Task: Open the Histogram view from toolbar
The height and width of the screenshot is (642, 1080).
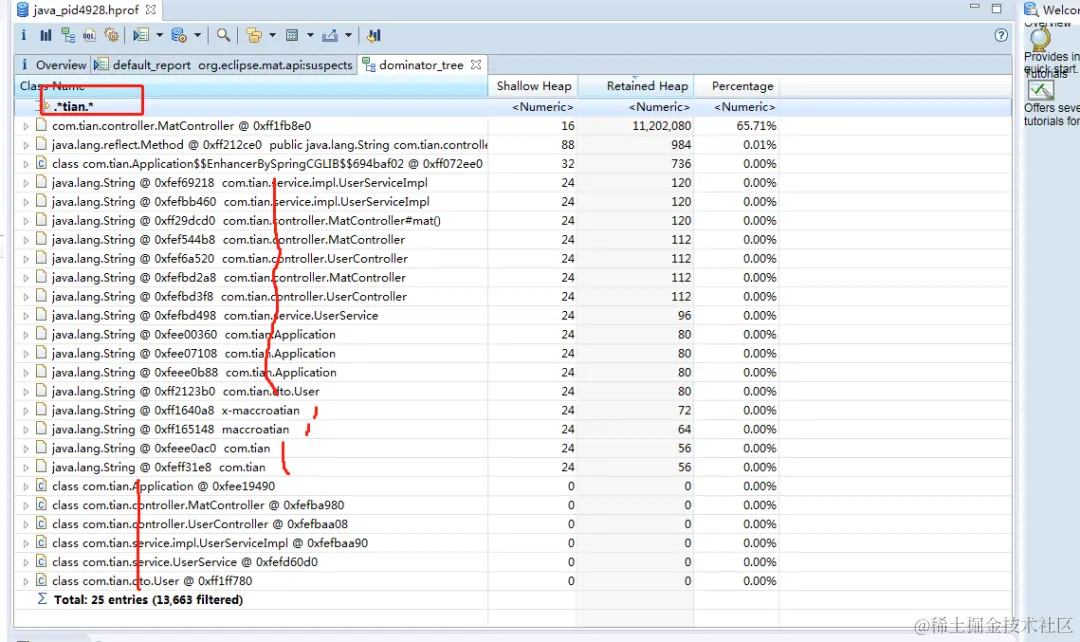Action: click(46, 35)
